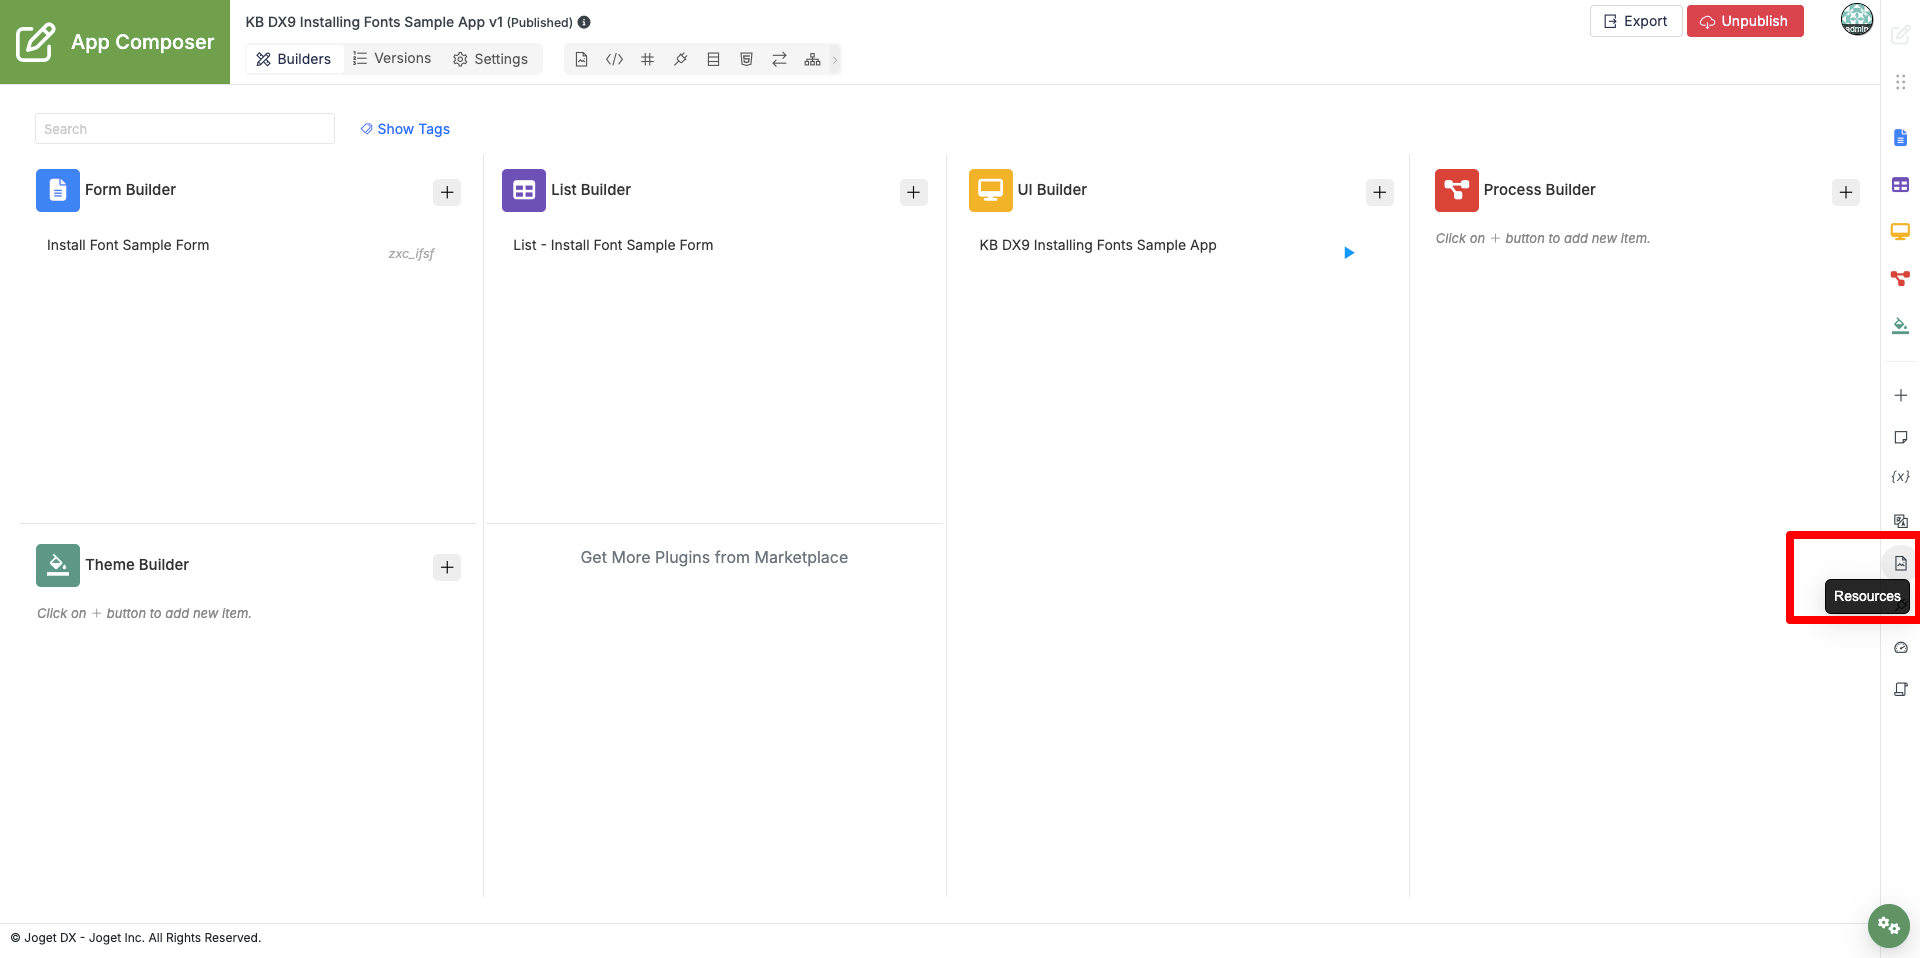Click the grip dots icon in right sidebar
This screenshot has width=1920, height=958.
click(1900, 82)
